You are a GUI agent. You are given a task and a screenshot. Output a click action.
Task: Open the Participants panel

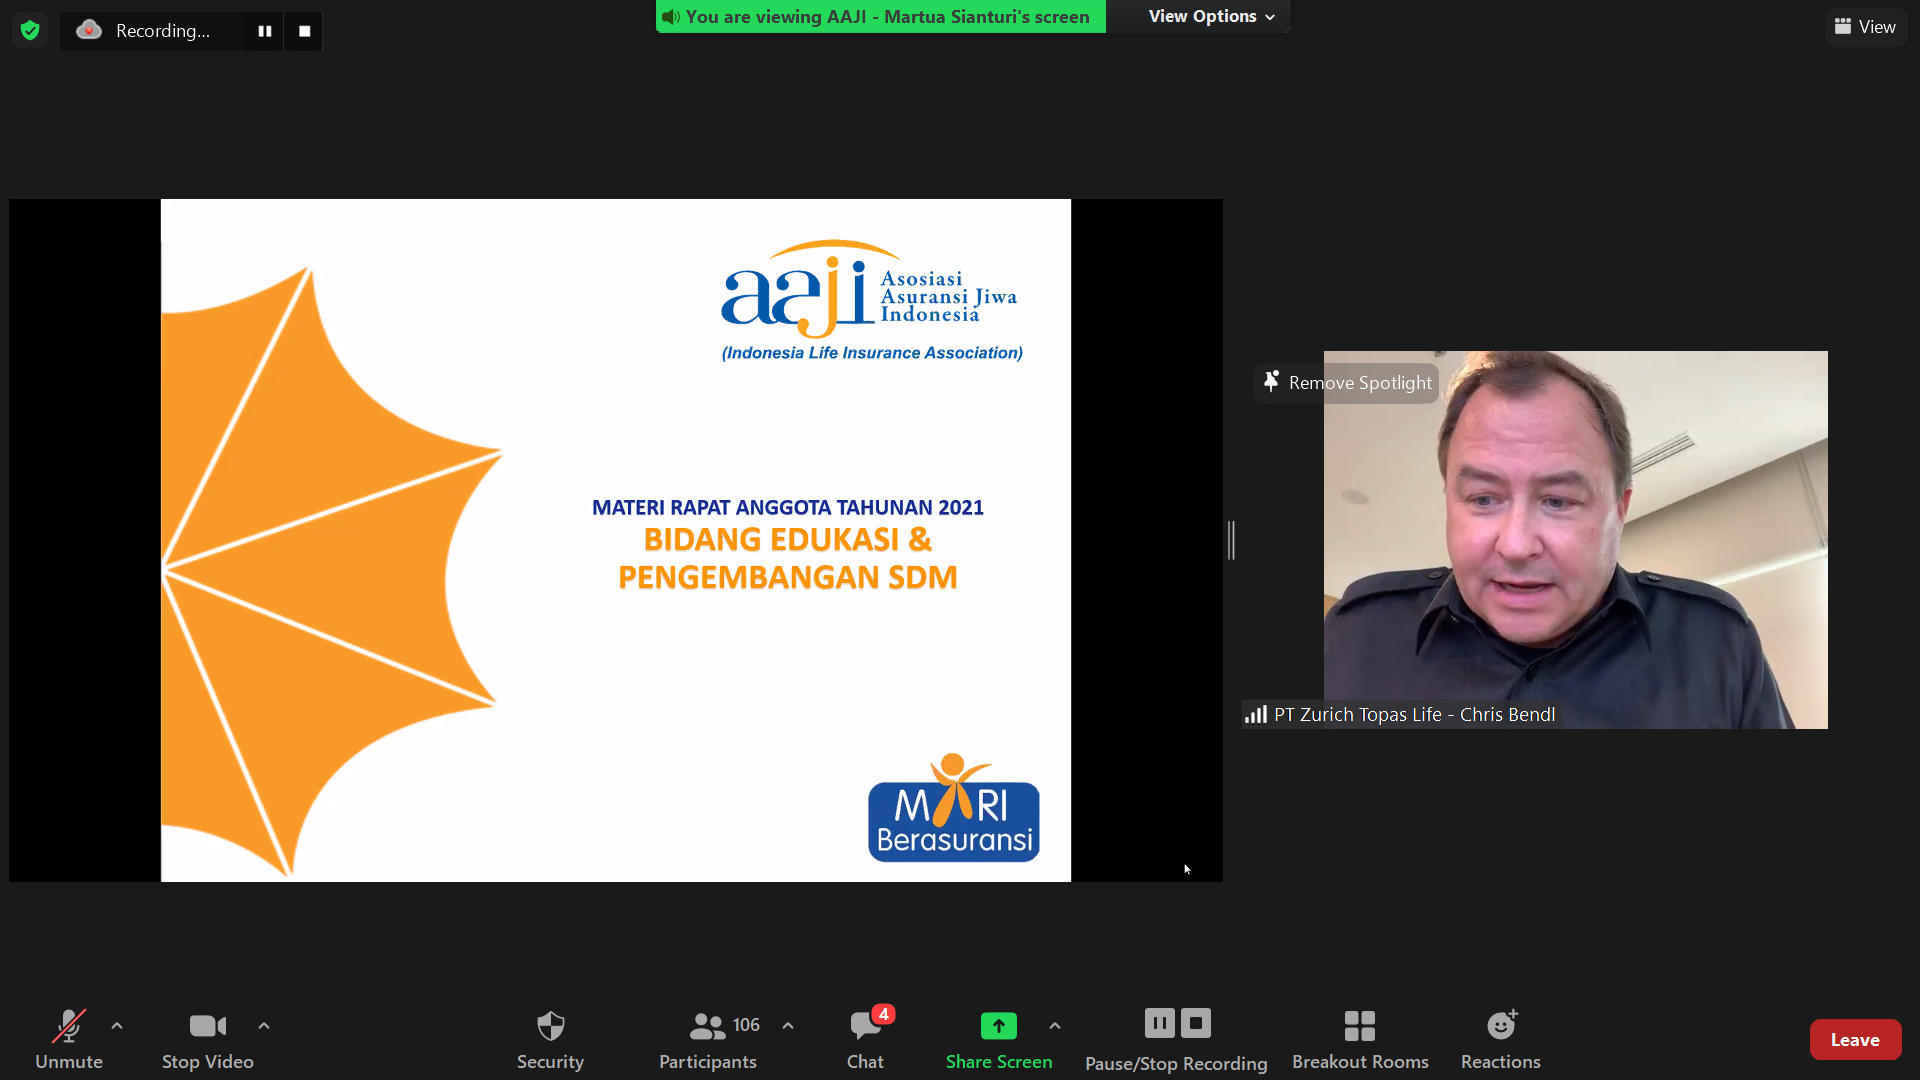point(708,1040)
